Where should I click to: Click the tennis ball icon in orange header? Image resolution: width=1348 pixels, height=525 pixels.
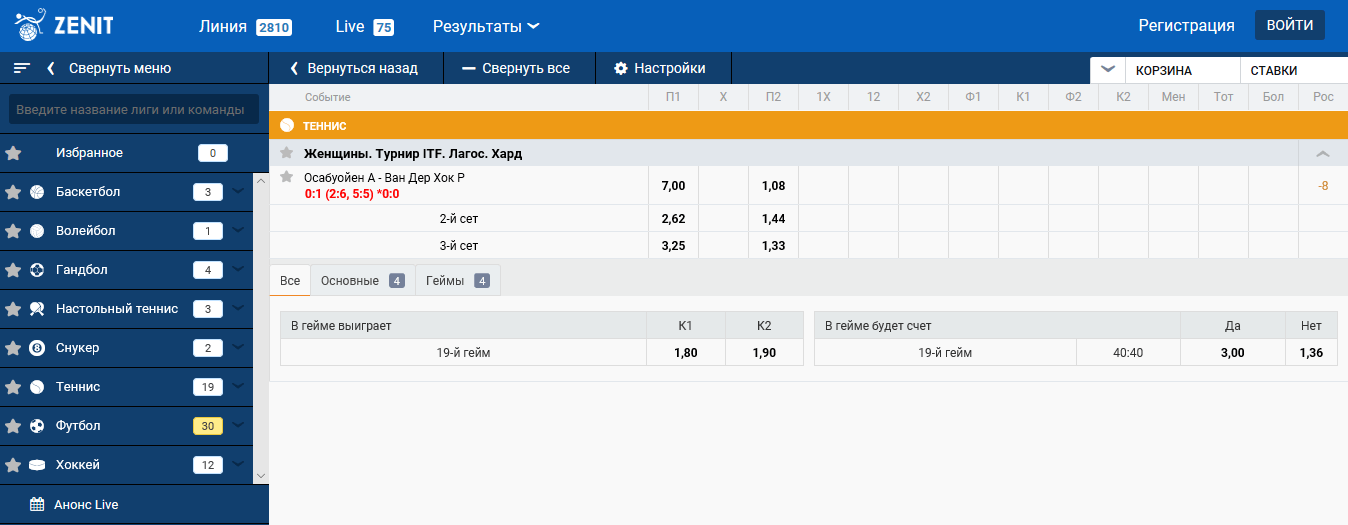click(287, 126)
